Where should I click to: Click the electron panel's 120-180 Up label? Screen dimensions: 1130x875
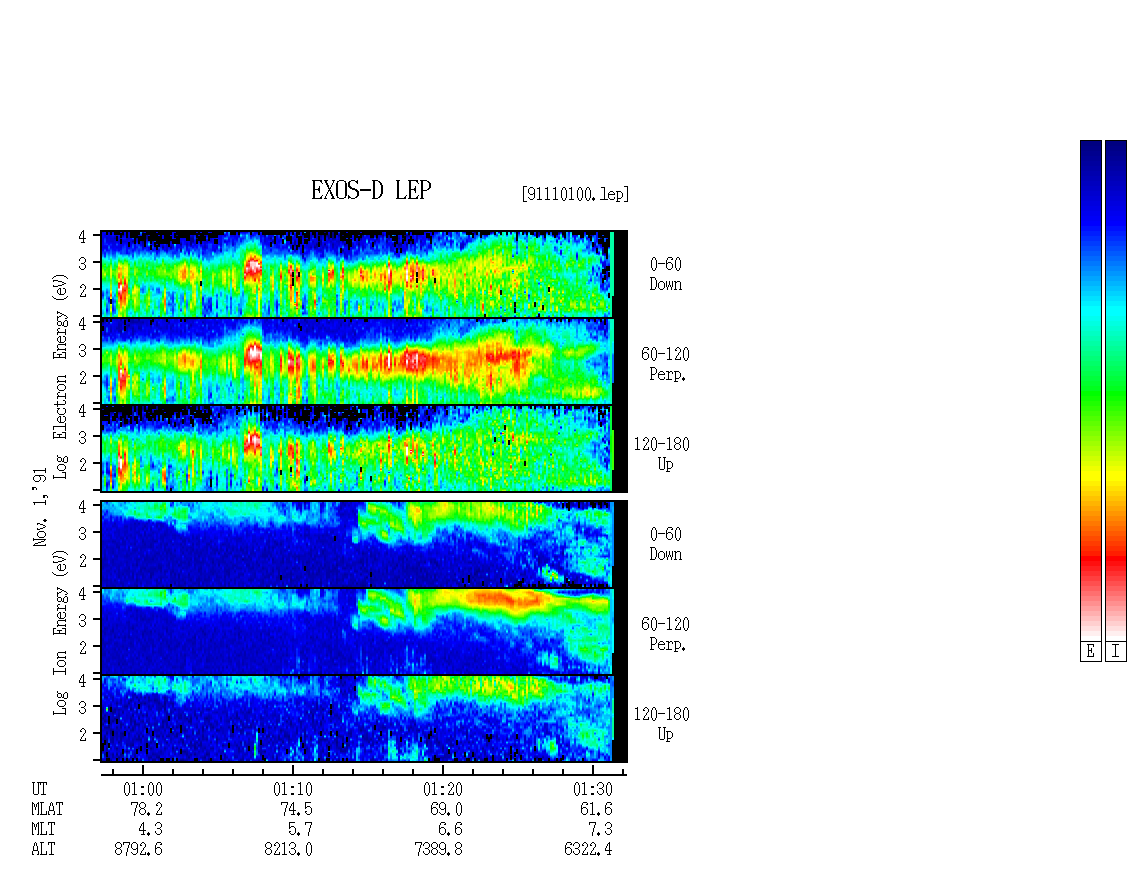pyautogui.click(x=662, y=454)
